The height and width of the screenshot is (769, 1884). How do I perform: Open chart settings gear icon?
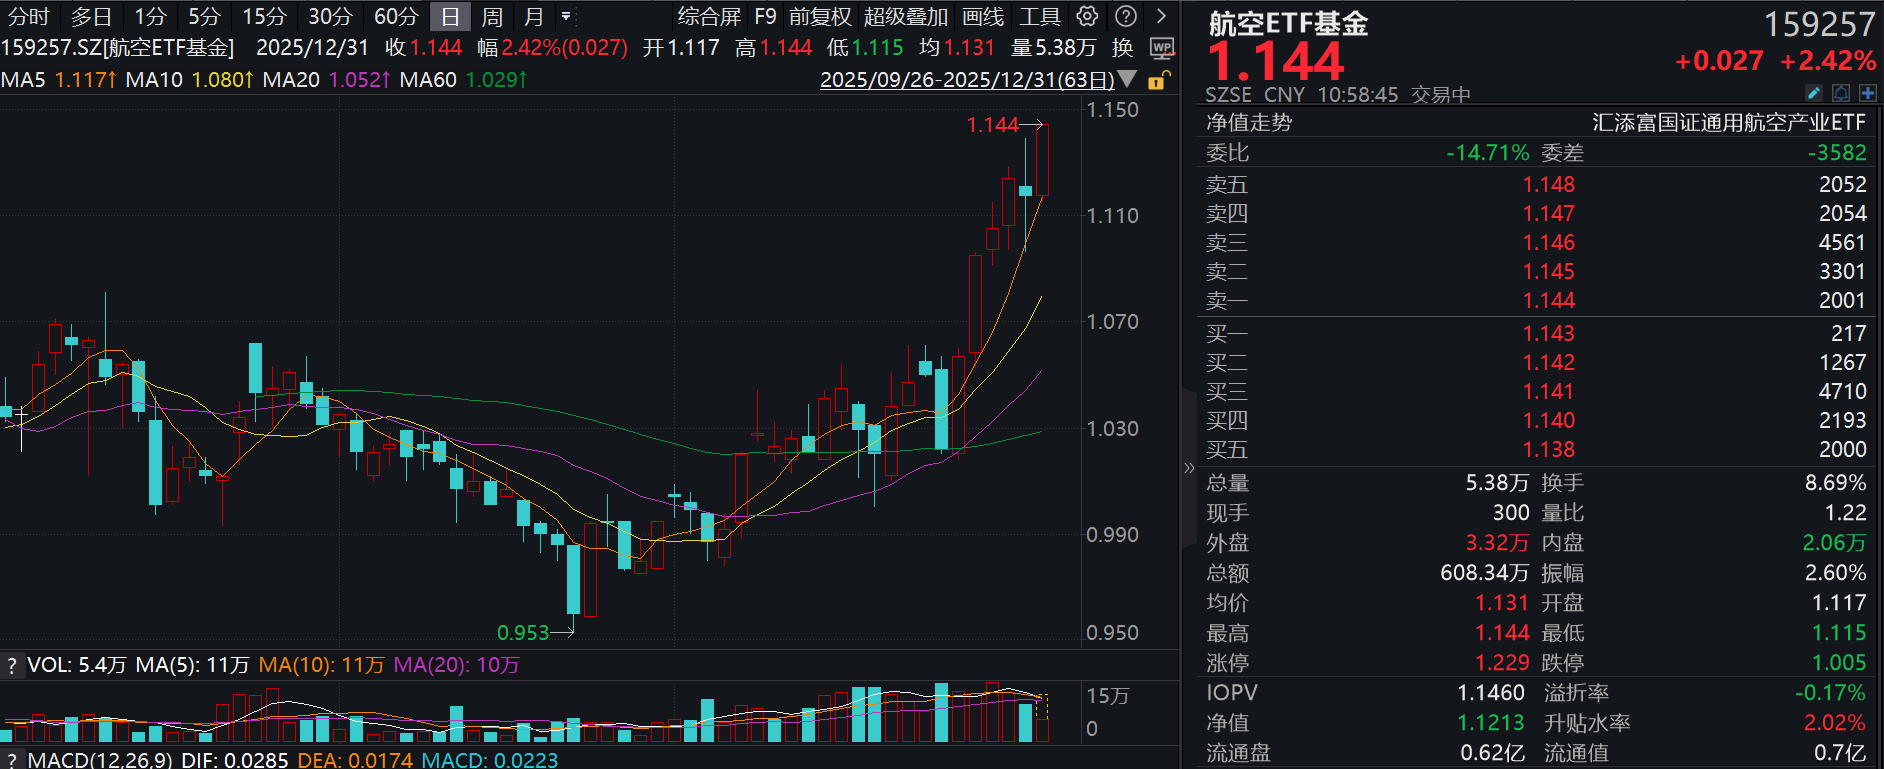pos(1087,16)
